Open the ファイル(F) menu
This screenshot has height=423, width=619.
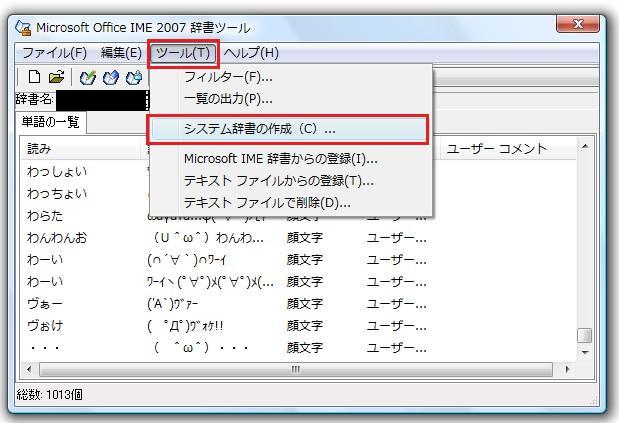(x=54, y=53)
